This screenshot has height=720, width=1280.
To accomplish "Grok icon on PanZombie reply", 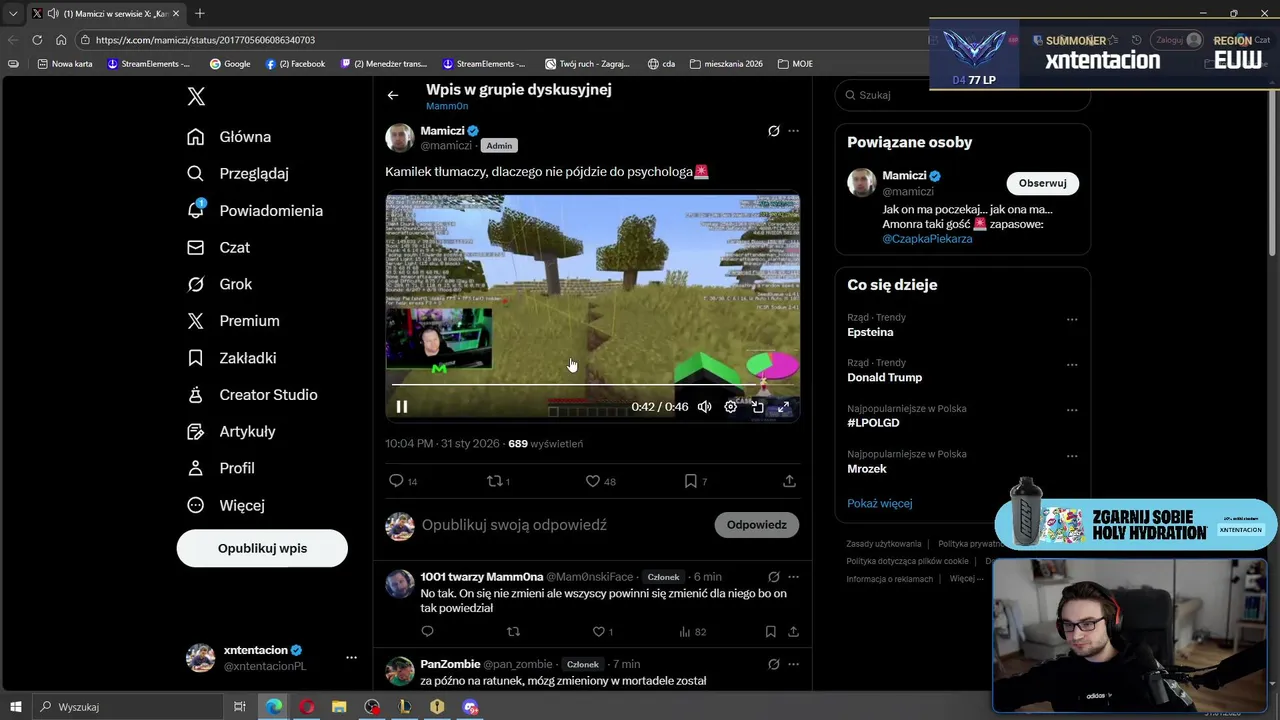I will point(773,664).
